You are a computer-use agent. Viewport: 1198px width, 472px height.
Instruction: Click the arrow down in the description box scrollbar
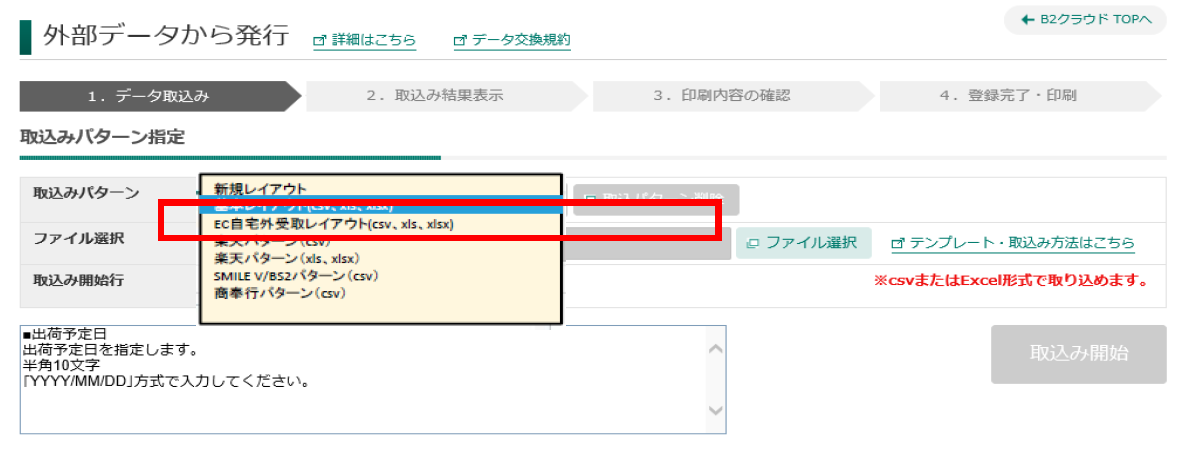[716, 409]
